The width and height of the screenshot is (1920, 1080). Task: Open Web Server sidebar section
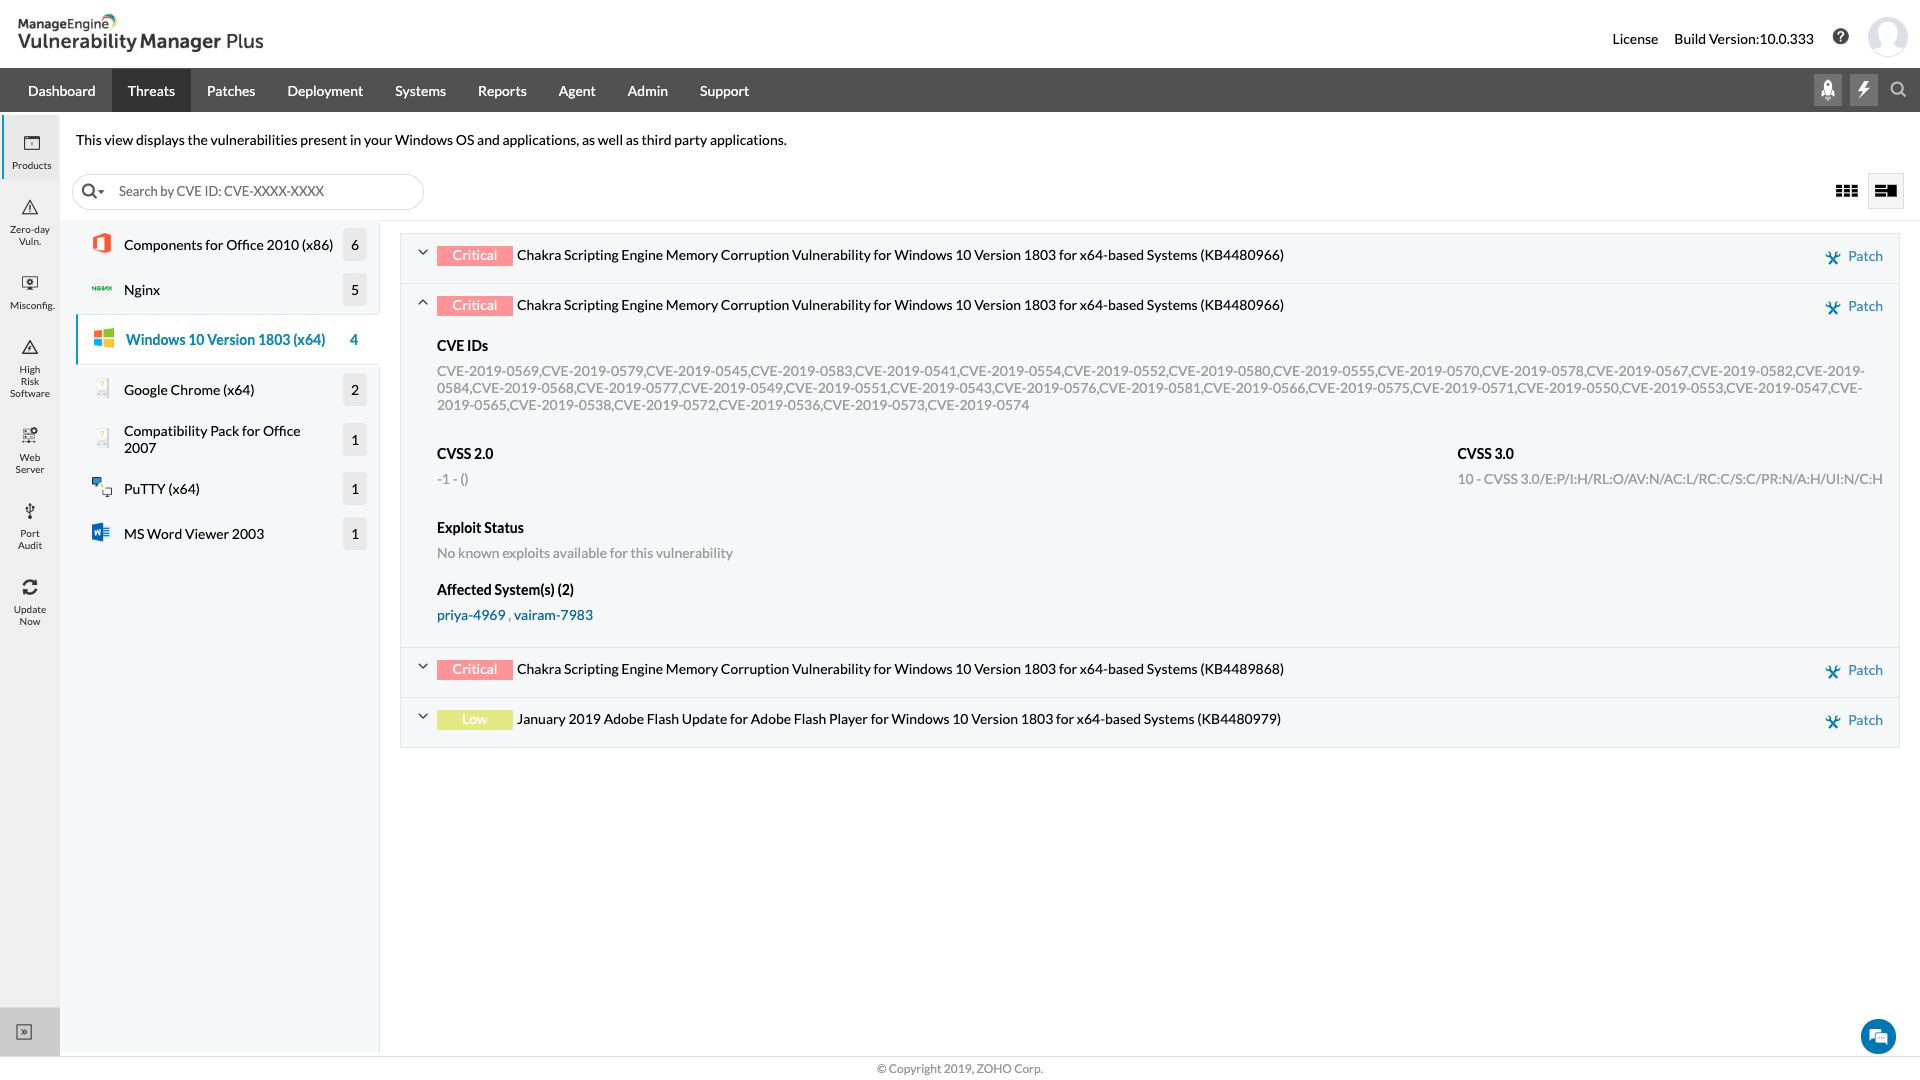(30, 450)
